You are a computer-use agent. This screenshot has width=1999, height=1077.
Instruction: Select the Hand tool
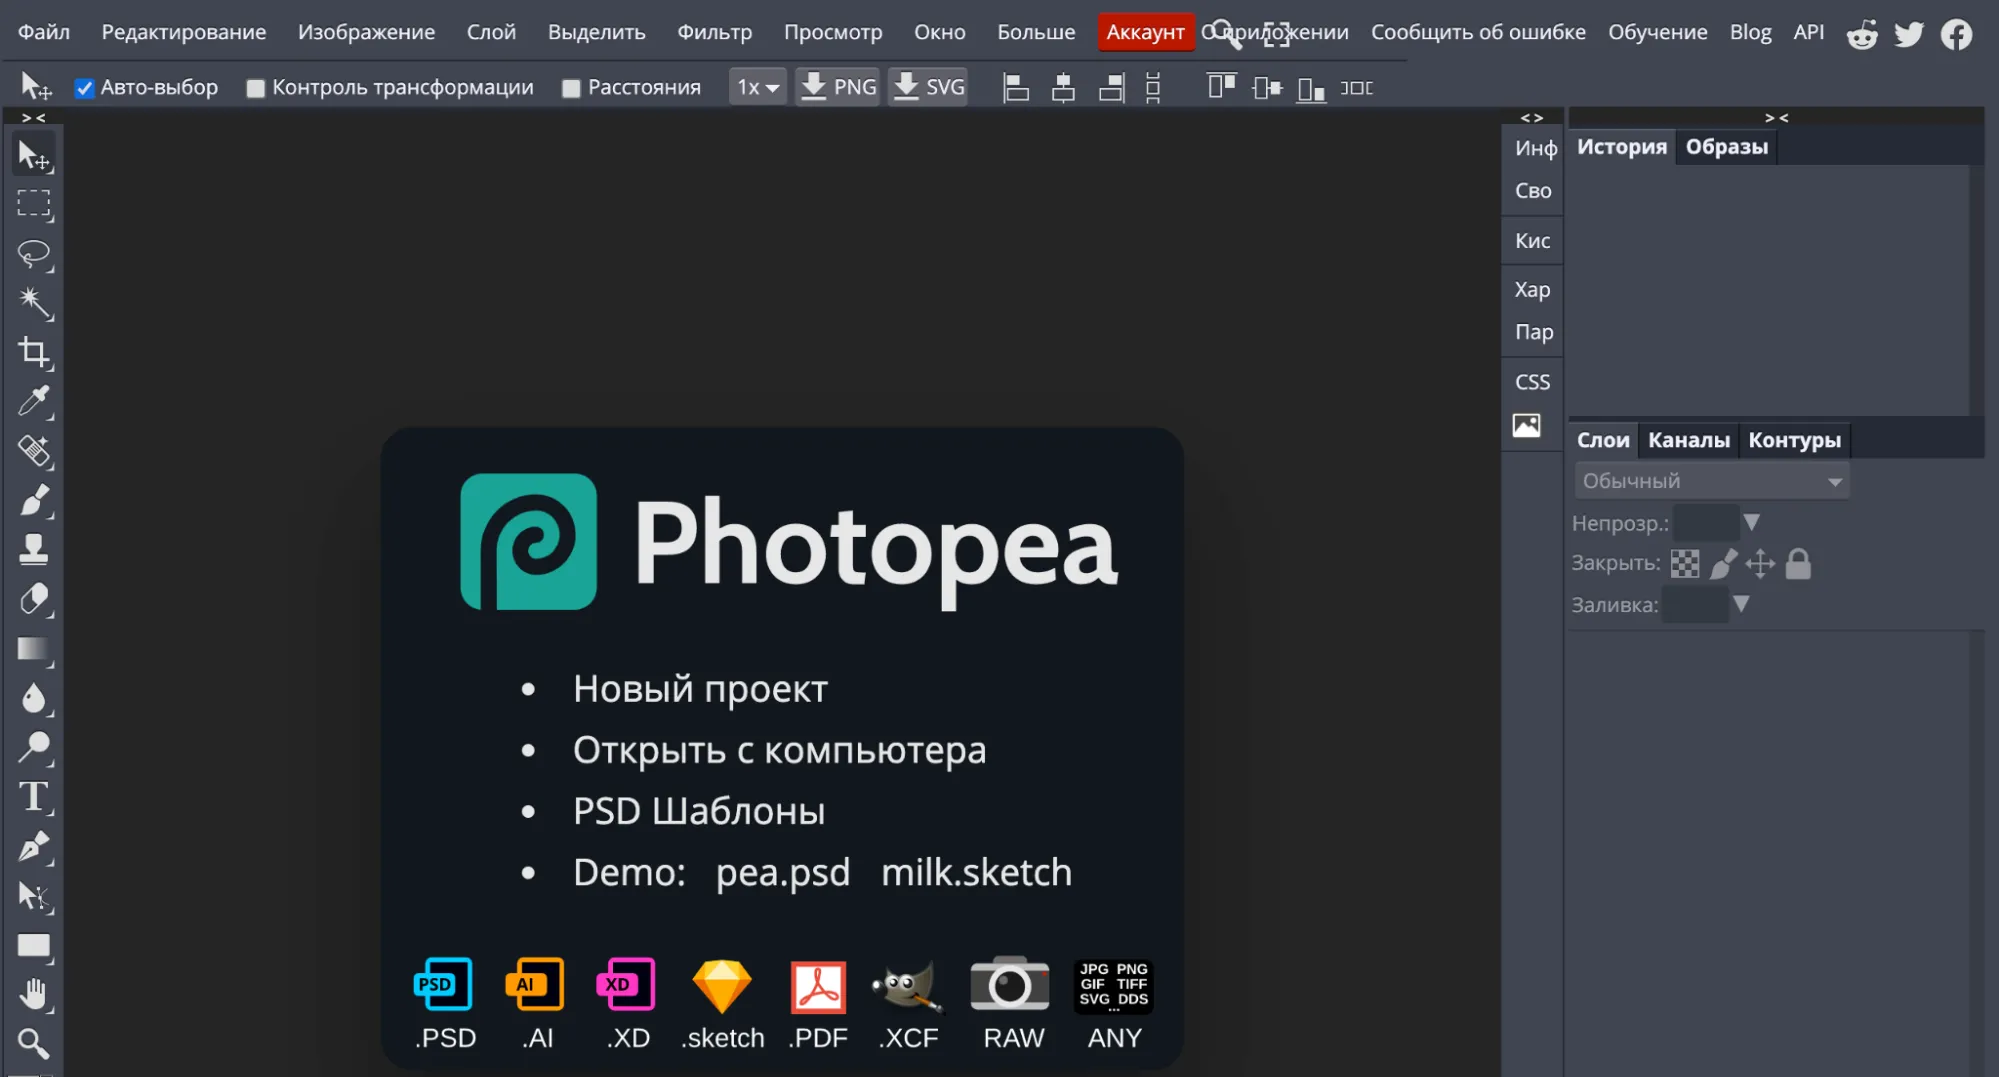(34, 994)
